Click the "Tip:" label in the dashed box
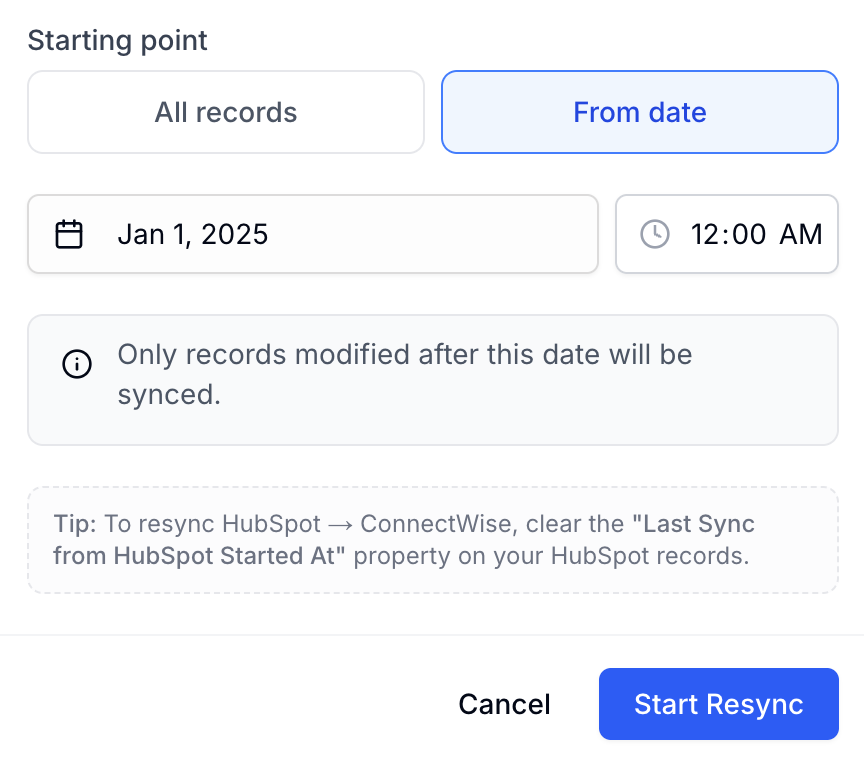The width and height of the screenshot is (864, 760). (x=75, y=524)
